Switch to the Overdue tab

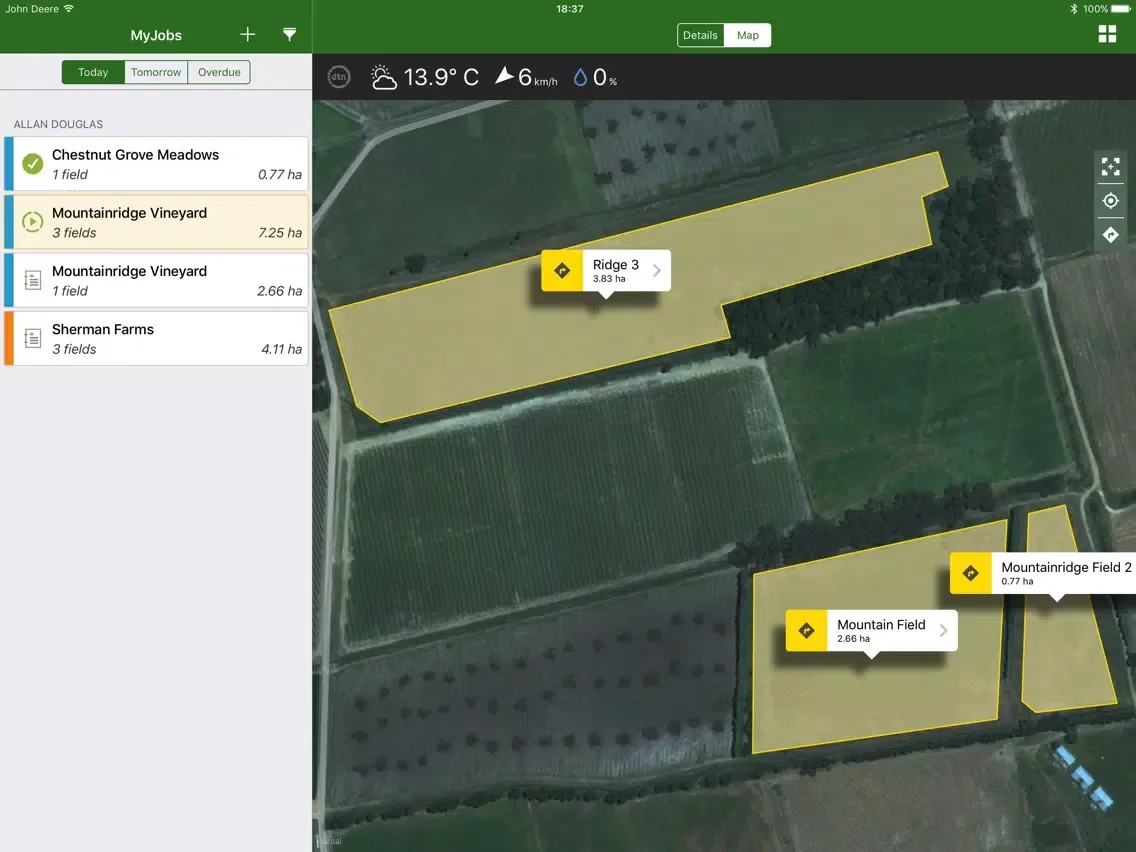coord(219,72)
